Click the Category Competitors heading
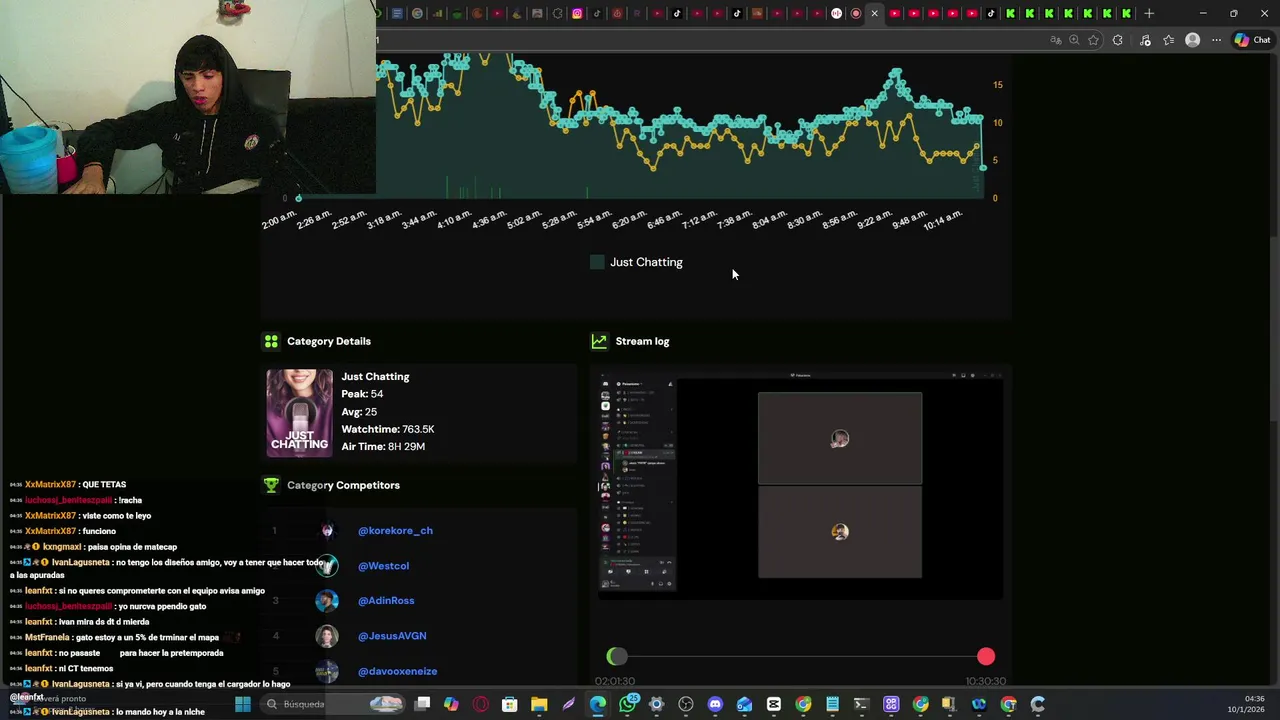The height and width of the screenshot is (720, 1280). (x=343, y=485)
